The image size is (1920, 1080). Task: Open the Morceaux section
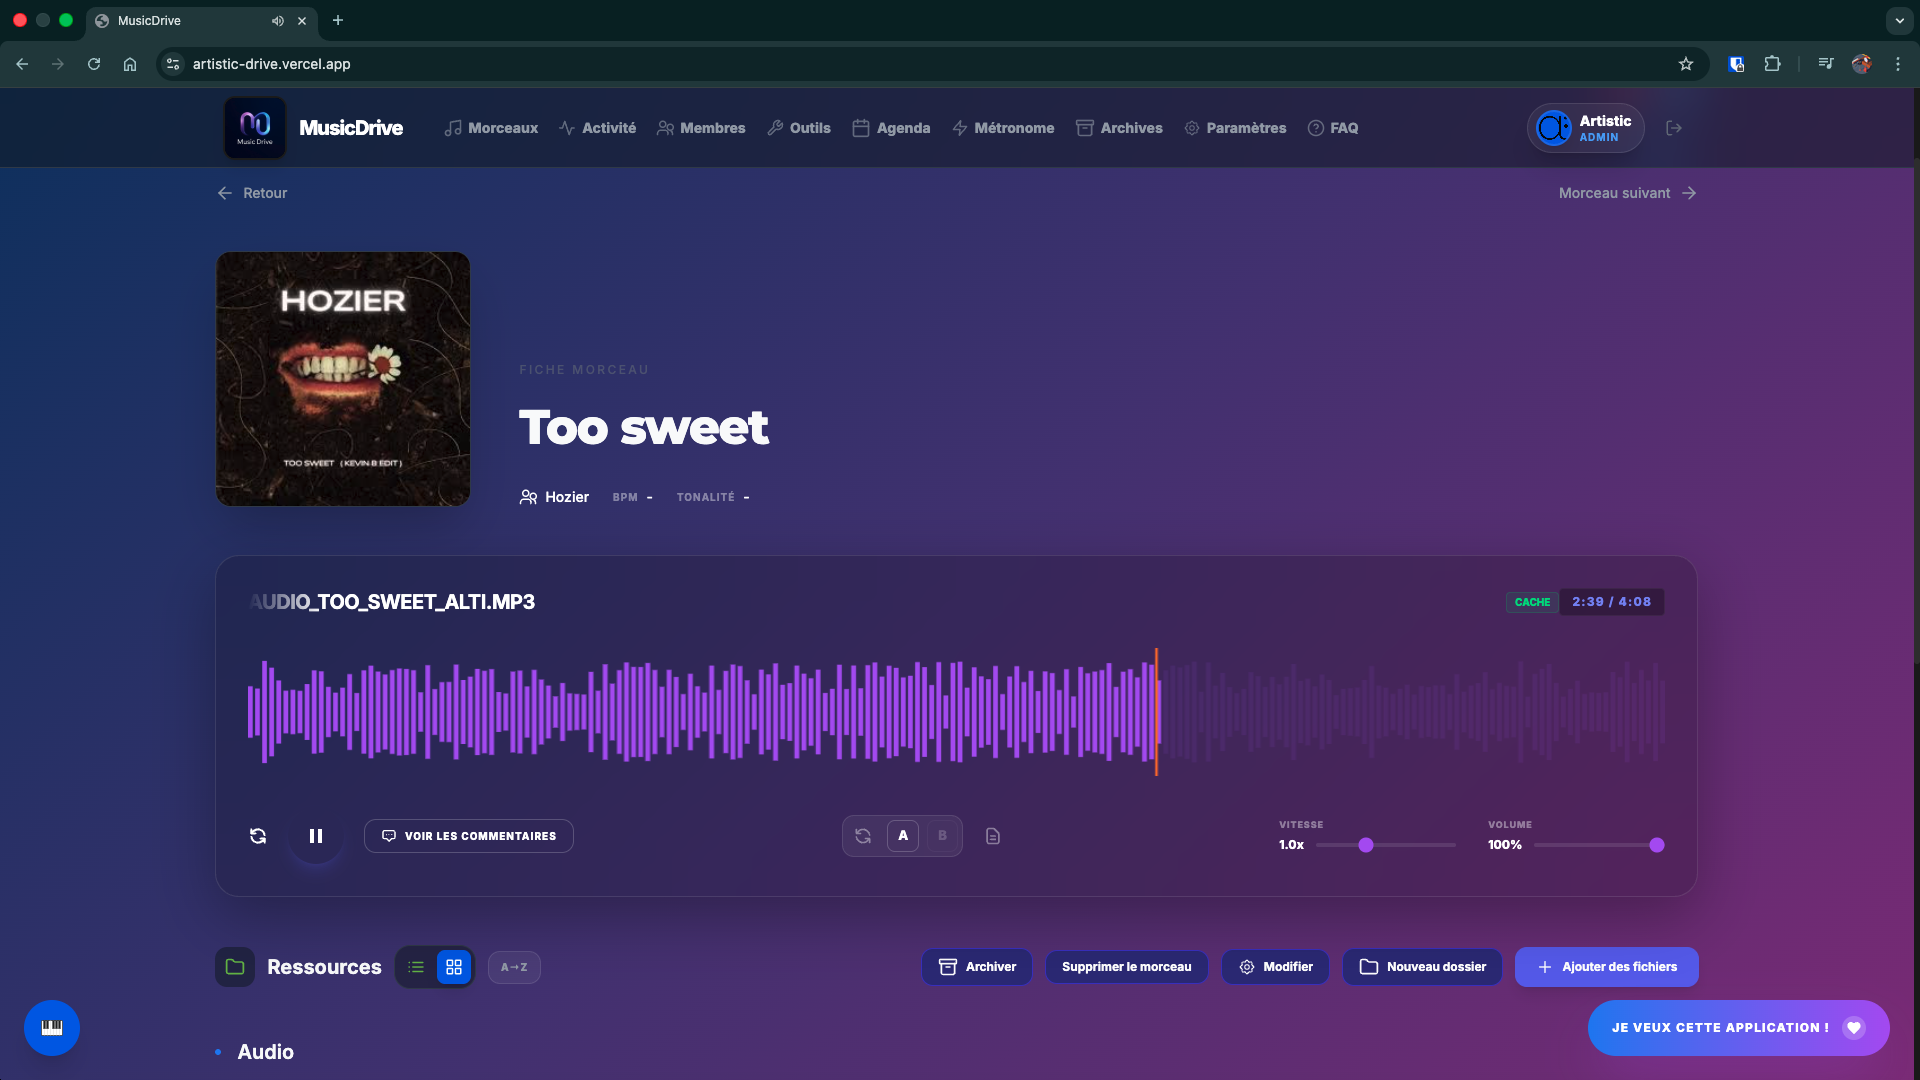491,128
